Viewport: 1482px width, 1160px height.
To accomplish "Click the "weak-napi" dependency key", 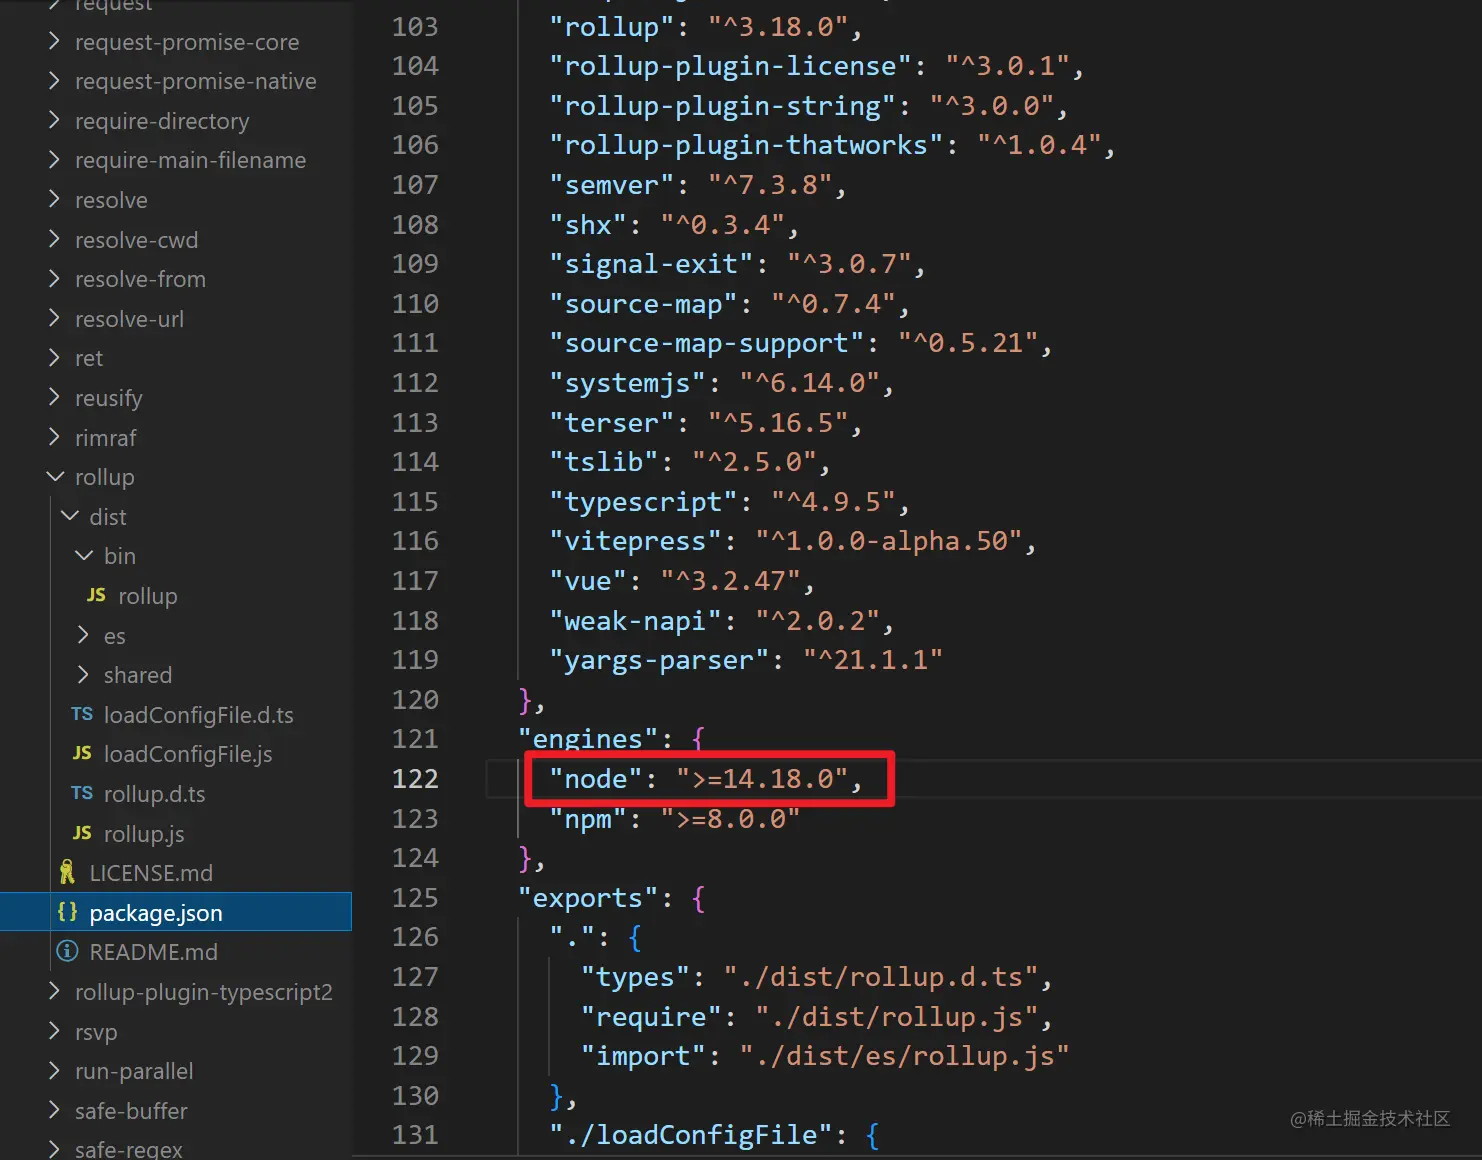I will click(635, 621).
